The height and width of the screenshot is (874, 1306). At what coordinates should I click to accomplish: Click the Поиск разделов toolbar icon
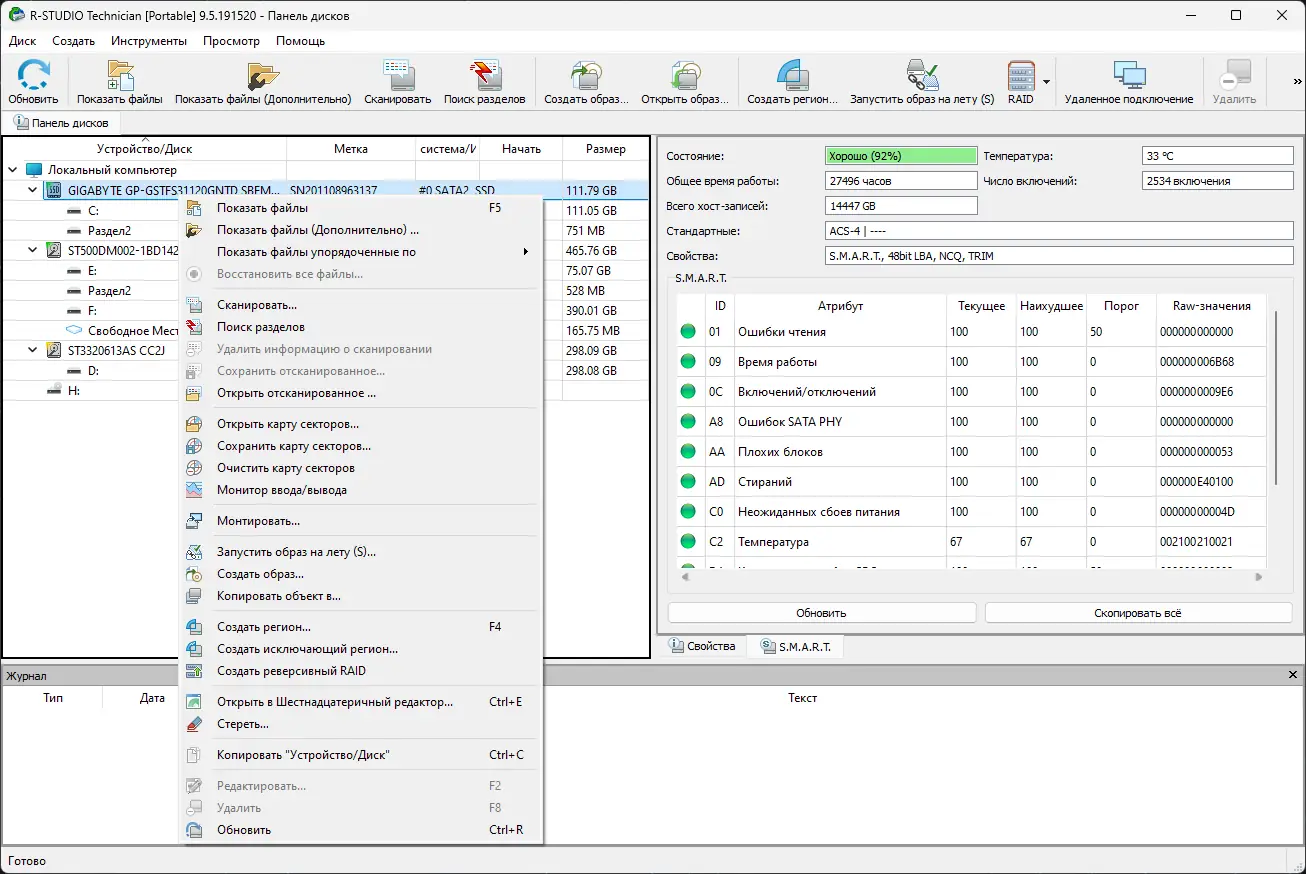[x=485, y=80]
